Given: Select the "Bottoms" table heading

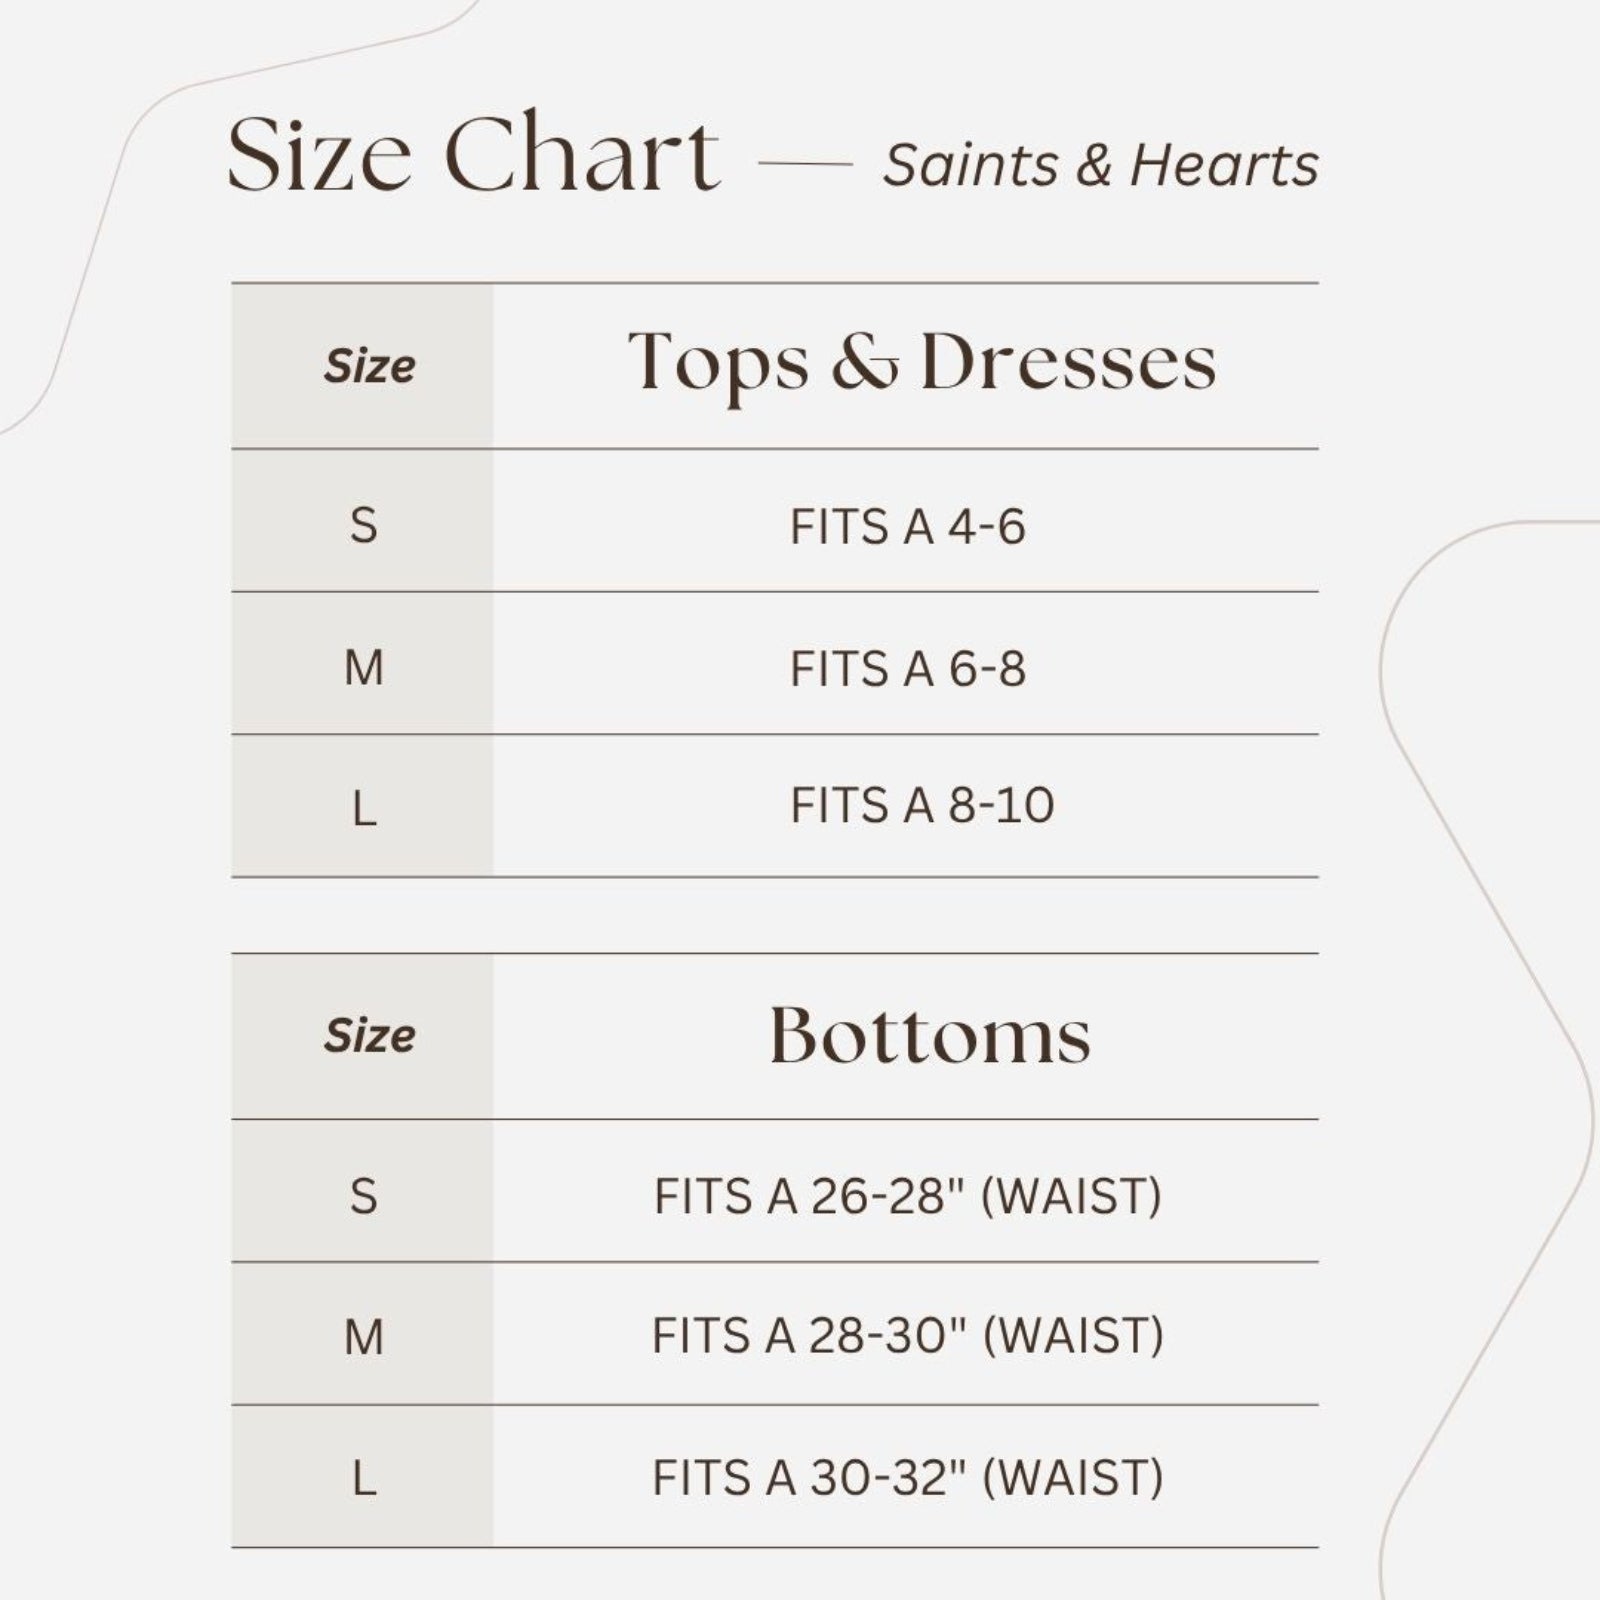Looking at the screenshot, I should pyautogui.click(x=929, y=1036).
